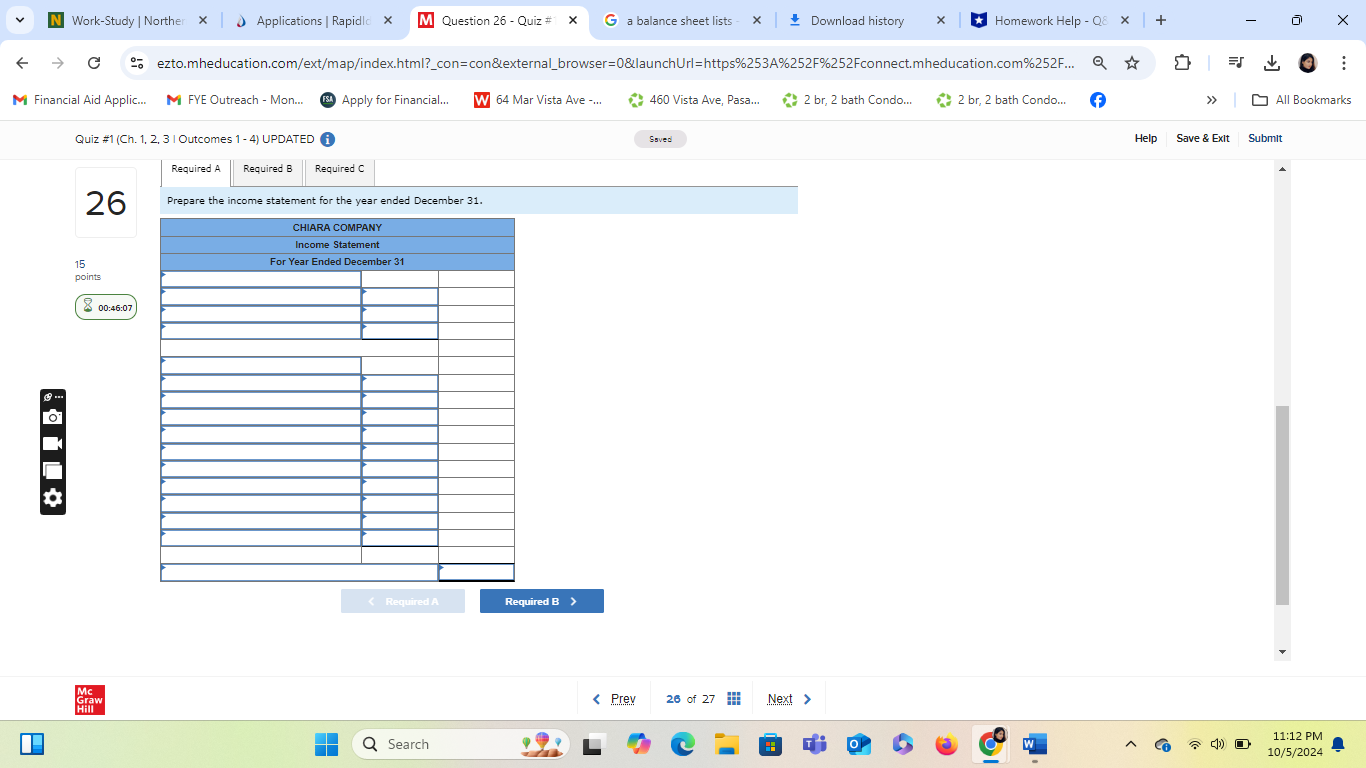Open the settings gear in side toolbar
This screenshot has width=1366, height=768.
(x=53, y=497)
